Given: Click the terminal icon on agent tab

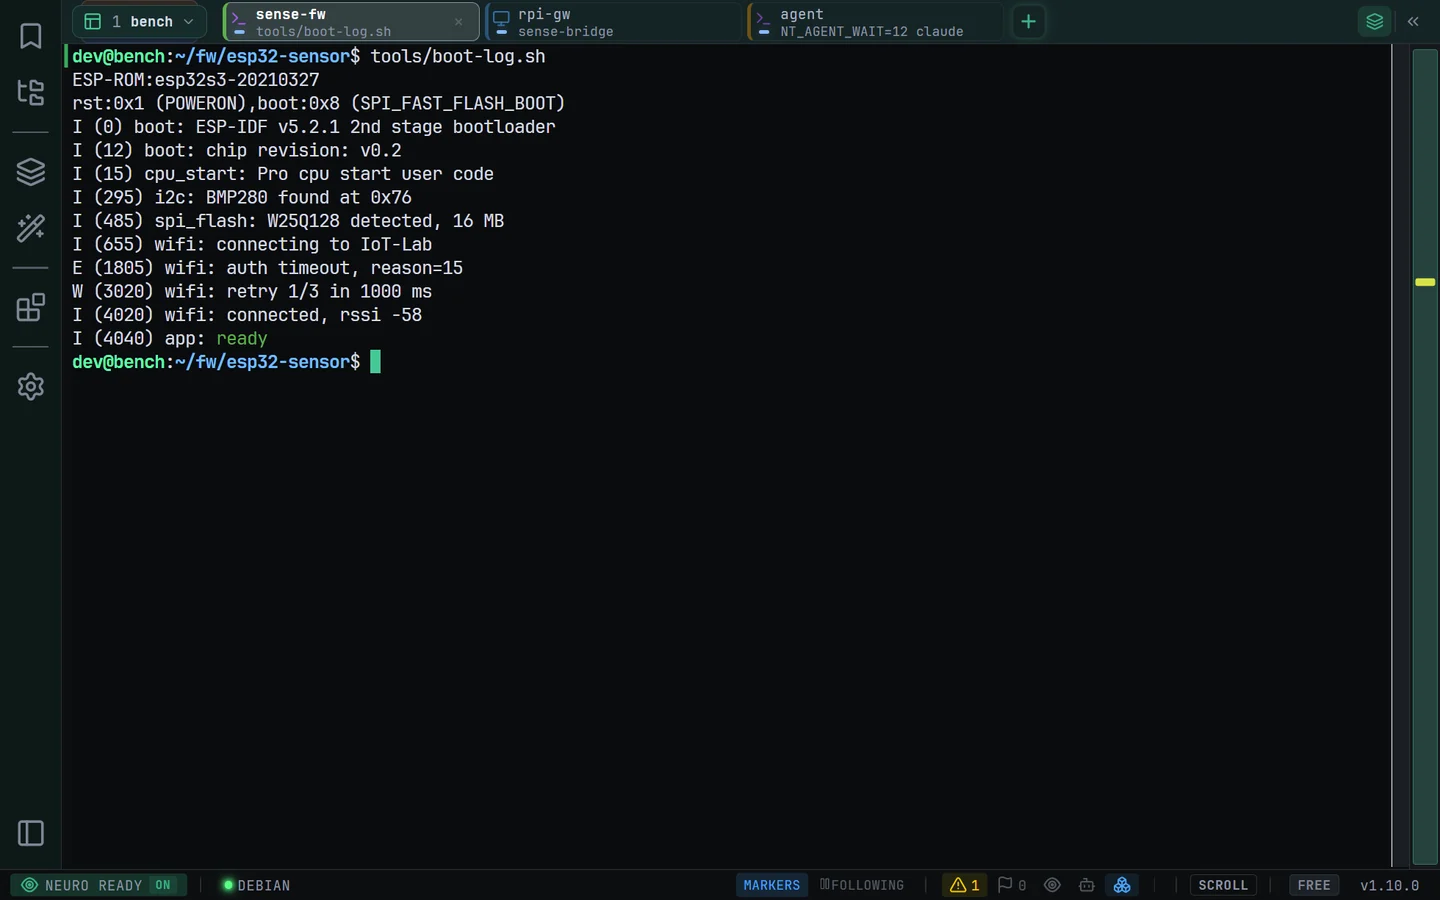Looking at the screenshot, I should tap(763, 17).
